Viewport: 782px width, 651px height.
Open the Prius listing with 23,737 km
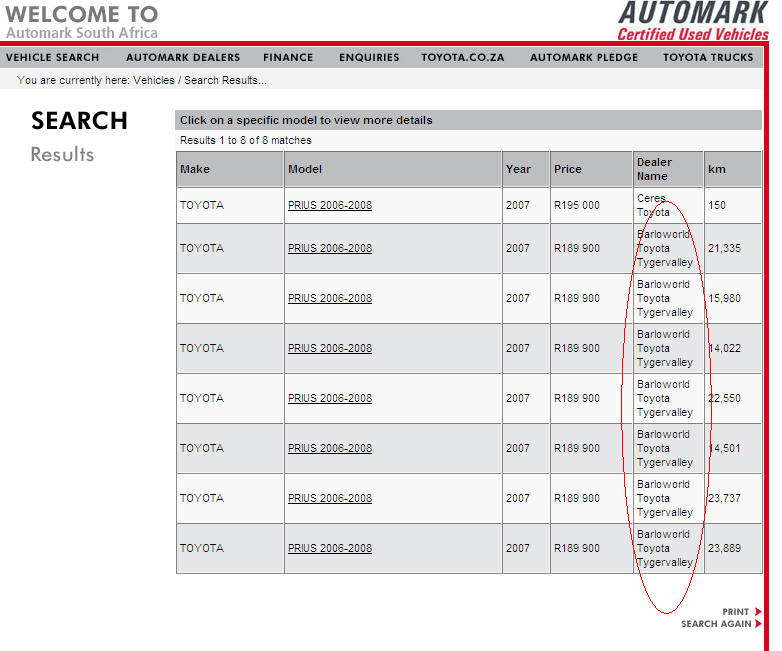tap(330, 498)
